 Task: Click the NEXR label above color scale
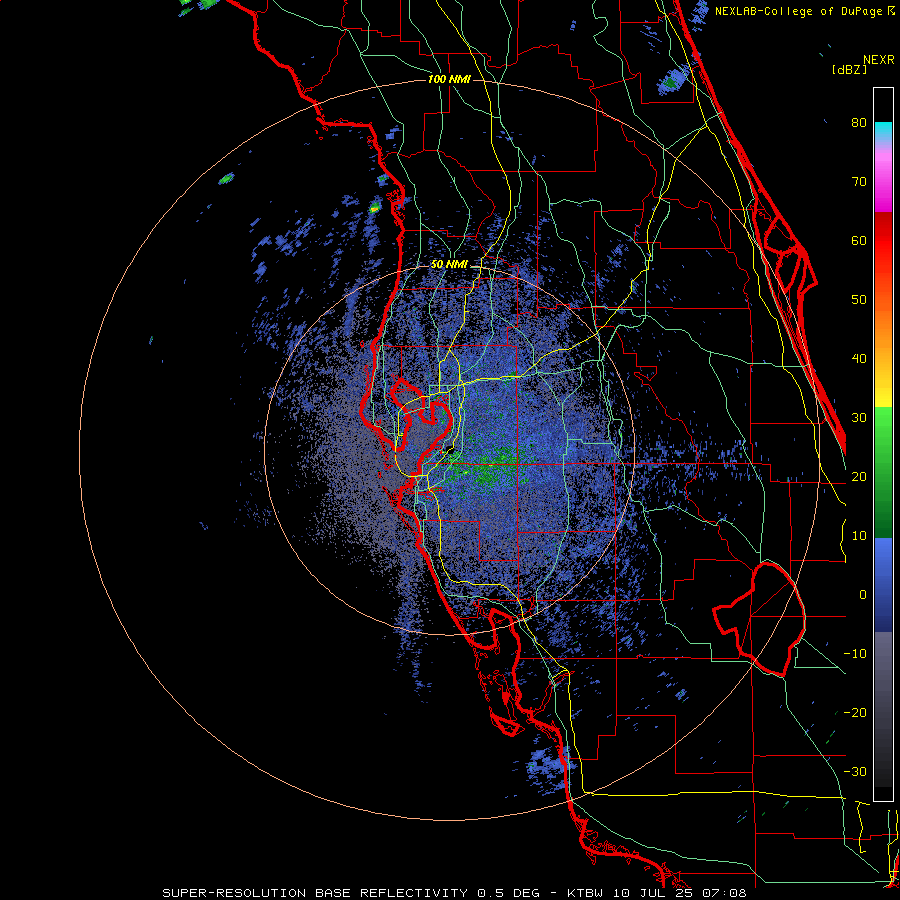(879, 60)
